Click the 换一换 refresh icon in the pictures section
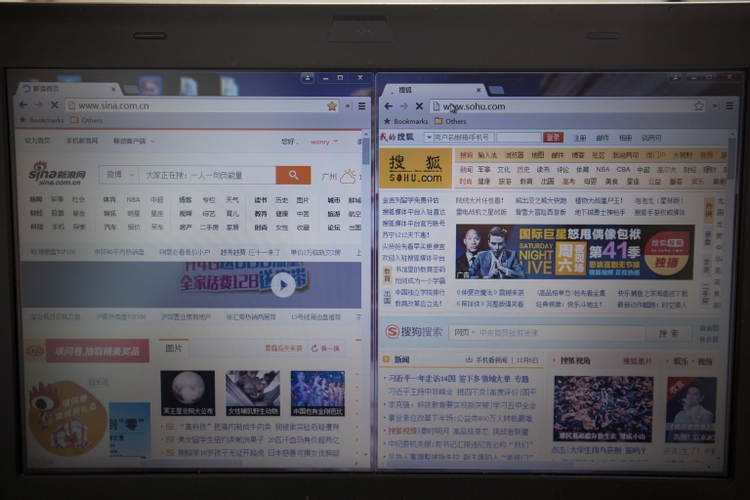 coord(315,348)
